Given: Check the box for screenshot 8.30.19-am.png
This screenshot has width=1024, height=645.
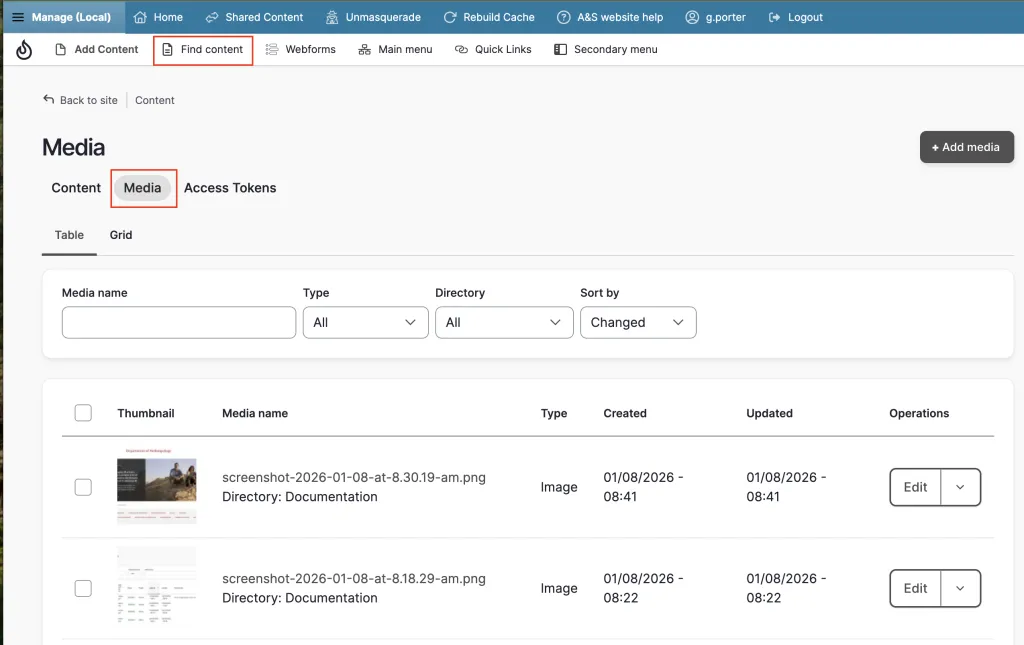Looking at the screenshot, I should click(x=83, y=487).
